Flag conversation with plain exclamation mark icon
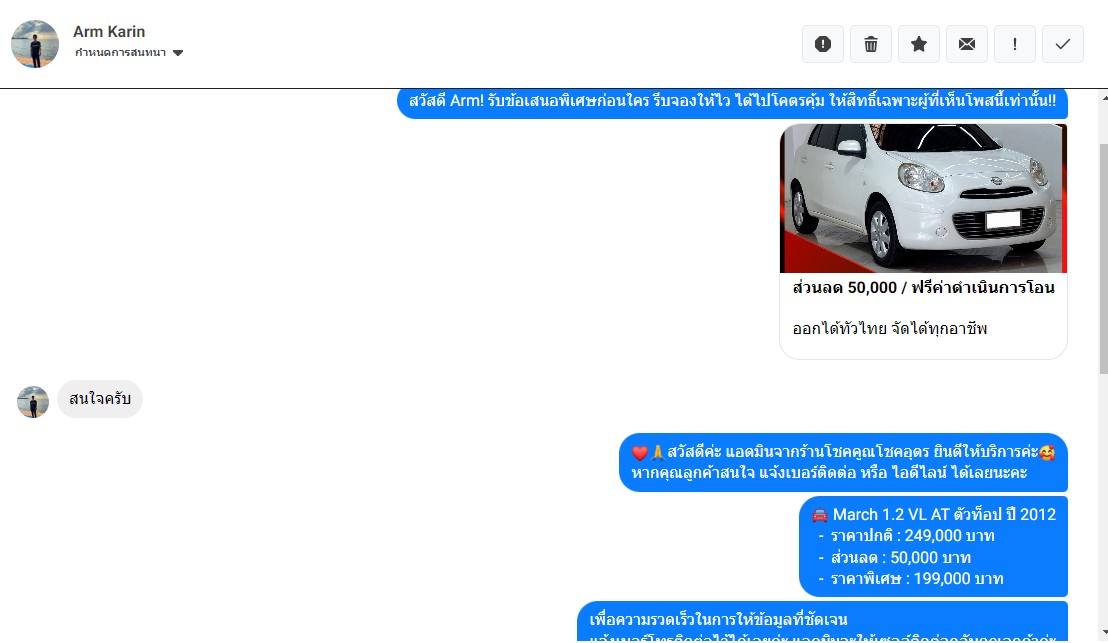Viewport: 1108px width, 643px height. coord(1015,44)
